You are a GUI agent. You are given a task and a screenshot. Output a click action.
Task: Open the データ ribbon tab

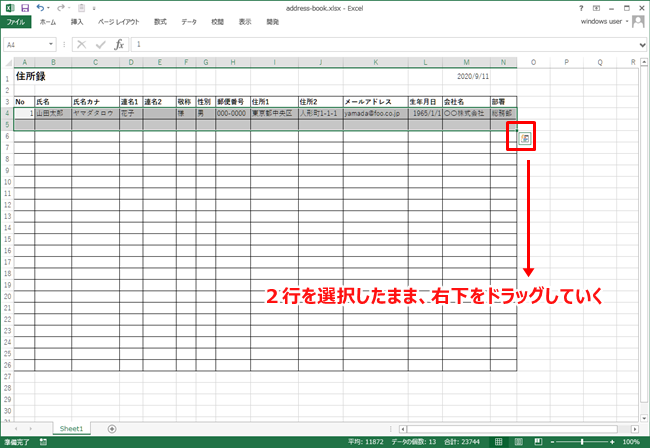(189, 22)
